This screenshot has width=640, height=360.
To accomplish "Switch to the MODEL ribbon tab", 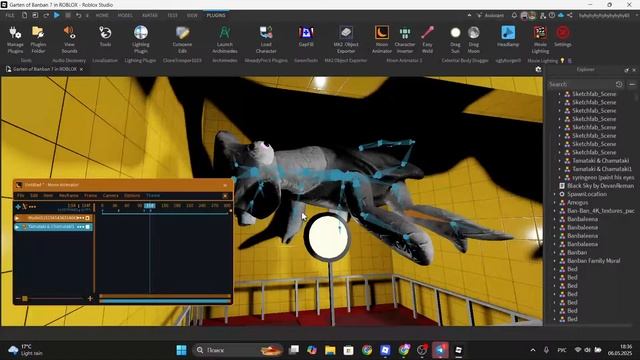I will [x=125, y=15].
